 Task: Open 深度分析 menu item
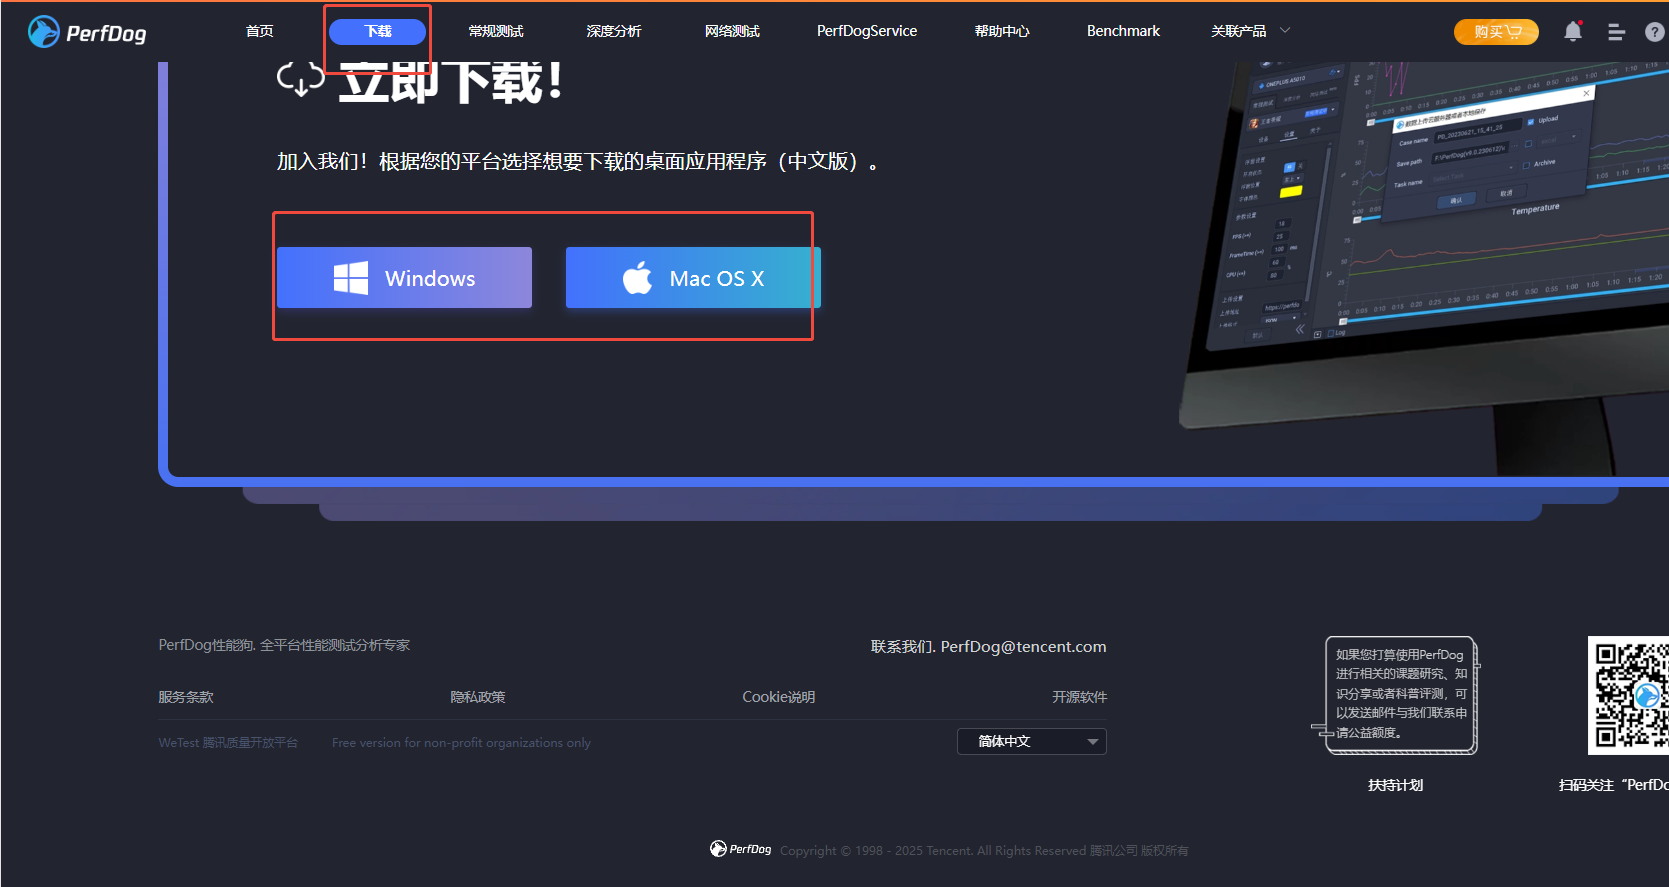click(x=614, y=31)
